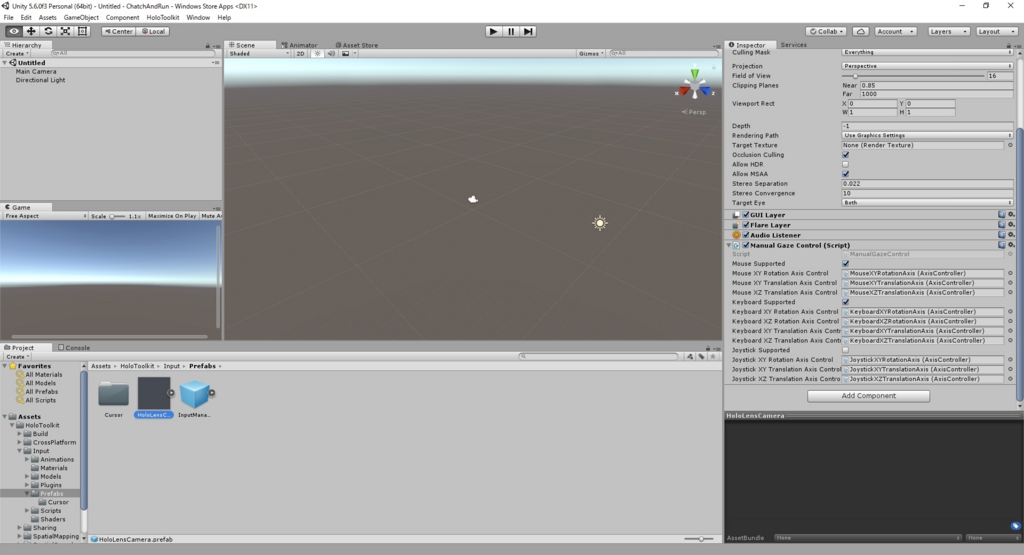1024x555 pixels.
Task: Toggle 2D scene view mode
Action: pos(300,54)
